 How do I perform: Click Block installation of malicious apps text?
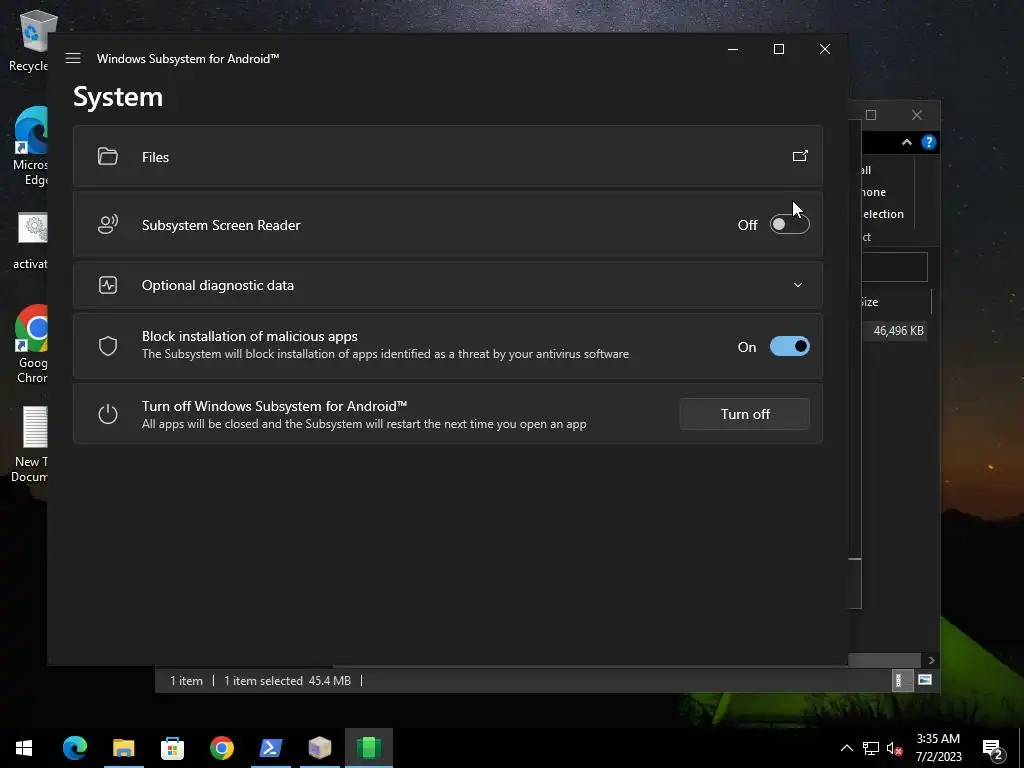tap(249, 336)
